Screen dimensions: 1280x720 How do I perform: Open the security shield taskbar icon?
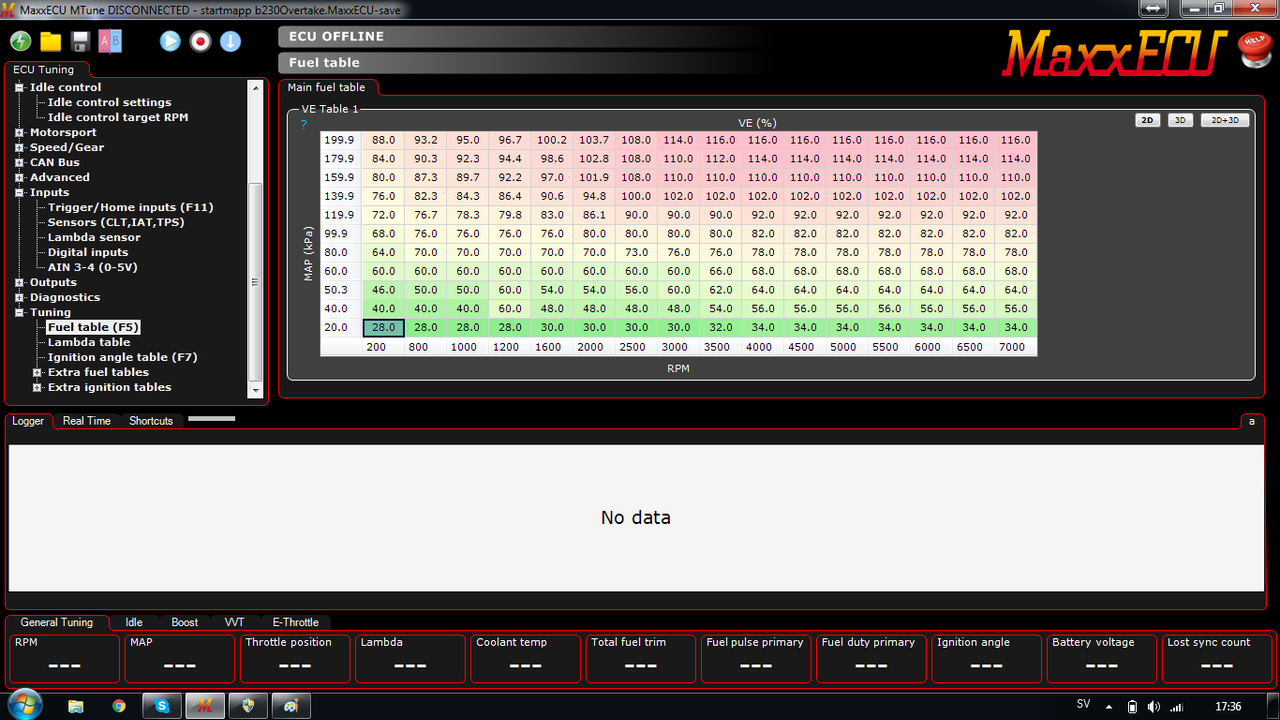248,705
